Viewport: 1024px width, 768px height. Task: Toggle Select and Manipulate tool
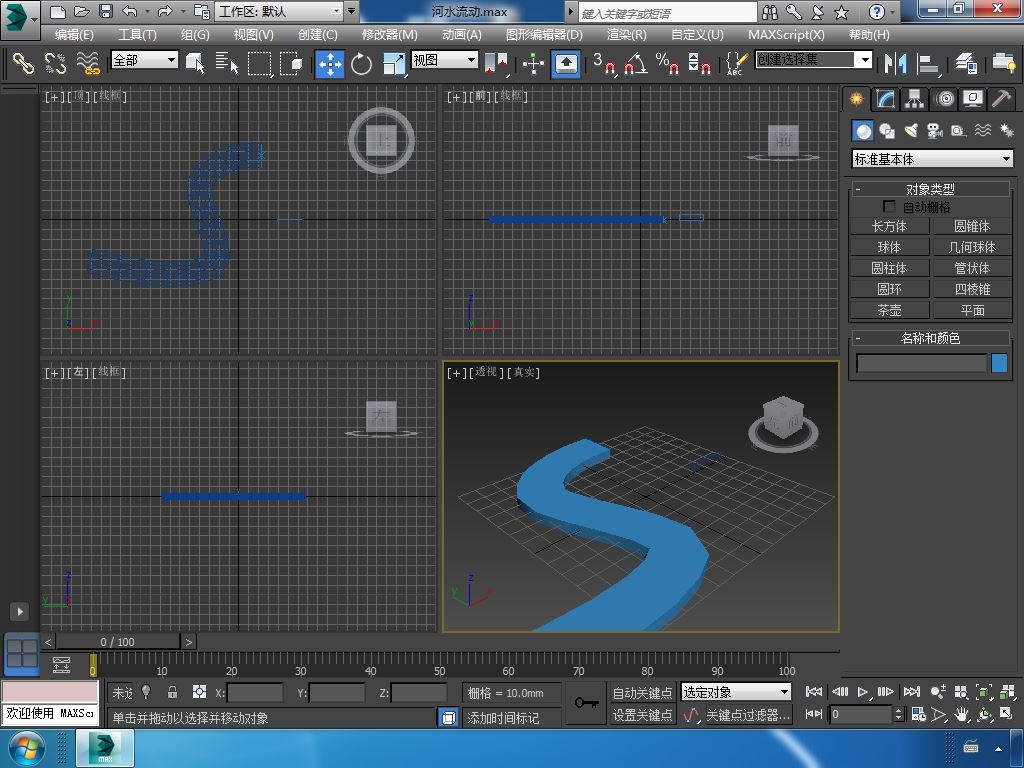533,63
